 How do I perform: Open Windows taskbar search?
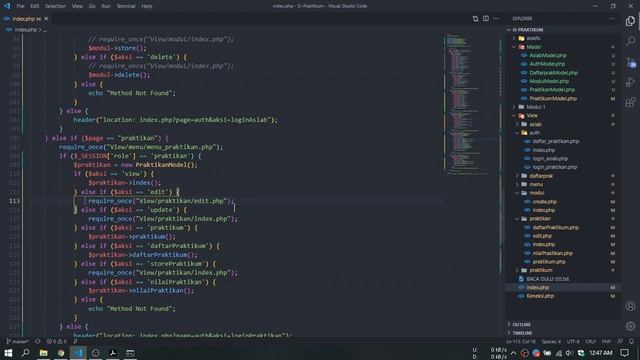(25, 353)
